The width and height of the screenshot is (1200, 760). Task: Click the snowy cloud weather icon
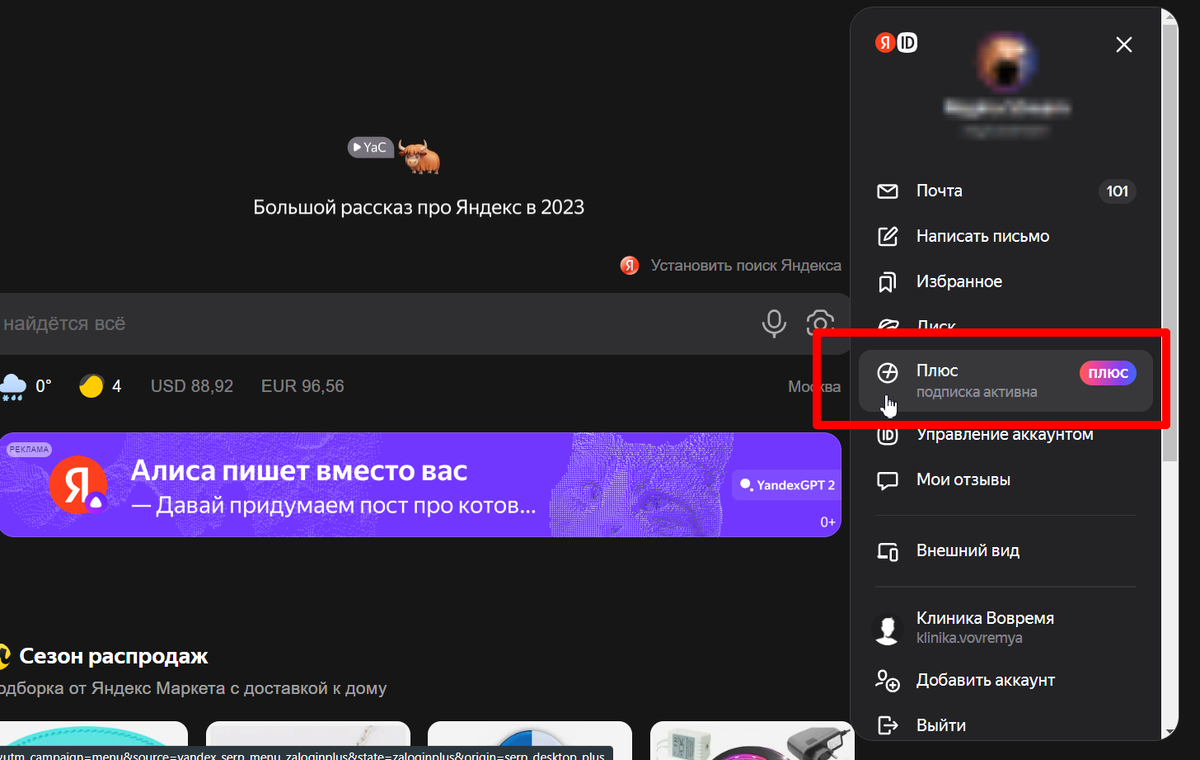click(14, 387)
